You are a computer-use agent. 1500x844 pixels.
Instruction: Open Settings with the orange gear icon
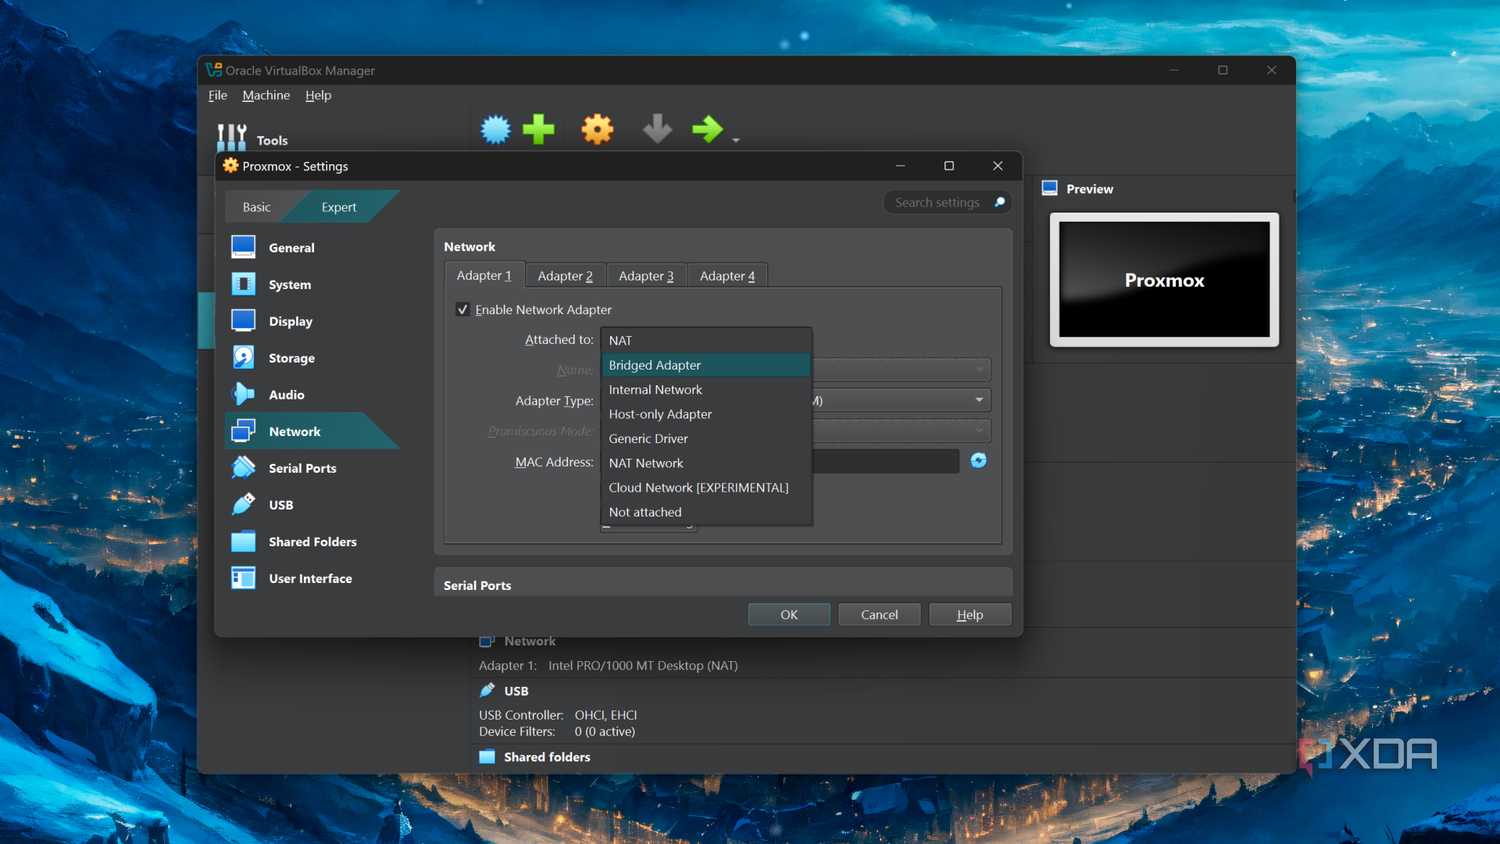tap(597, 129)
